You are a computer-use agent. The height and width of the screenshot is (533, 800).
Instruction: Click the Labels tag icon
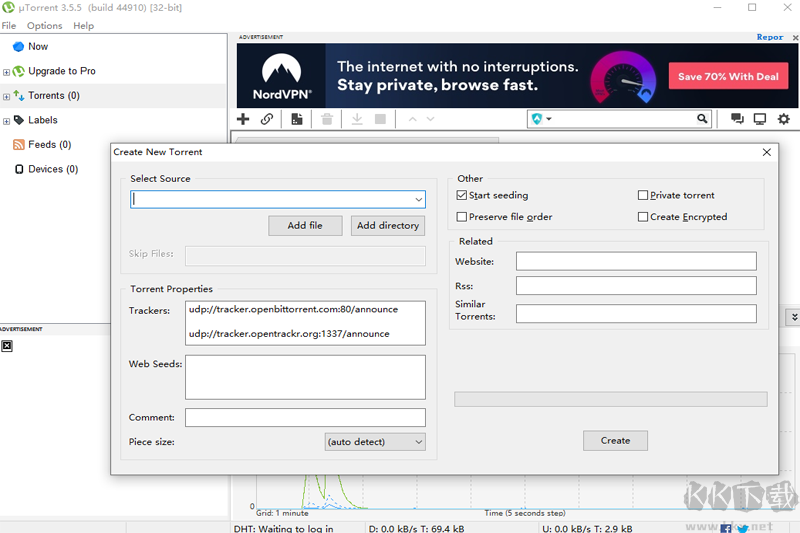[18, 120]
